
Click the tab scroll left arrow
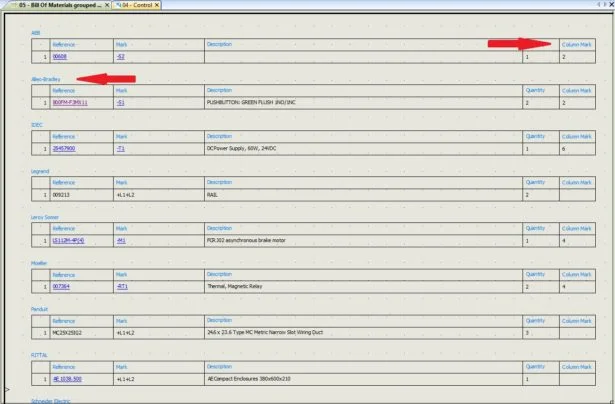599,4
